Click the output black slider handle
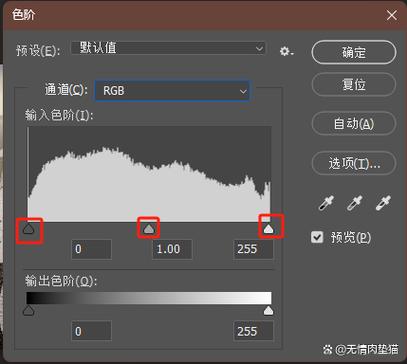Screen dimensions: 407x364 (29, 311)
